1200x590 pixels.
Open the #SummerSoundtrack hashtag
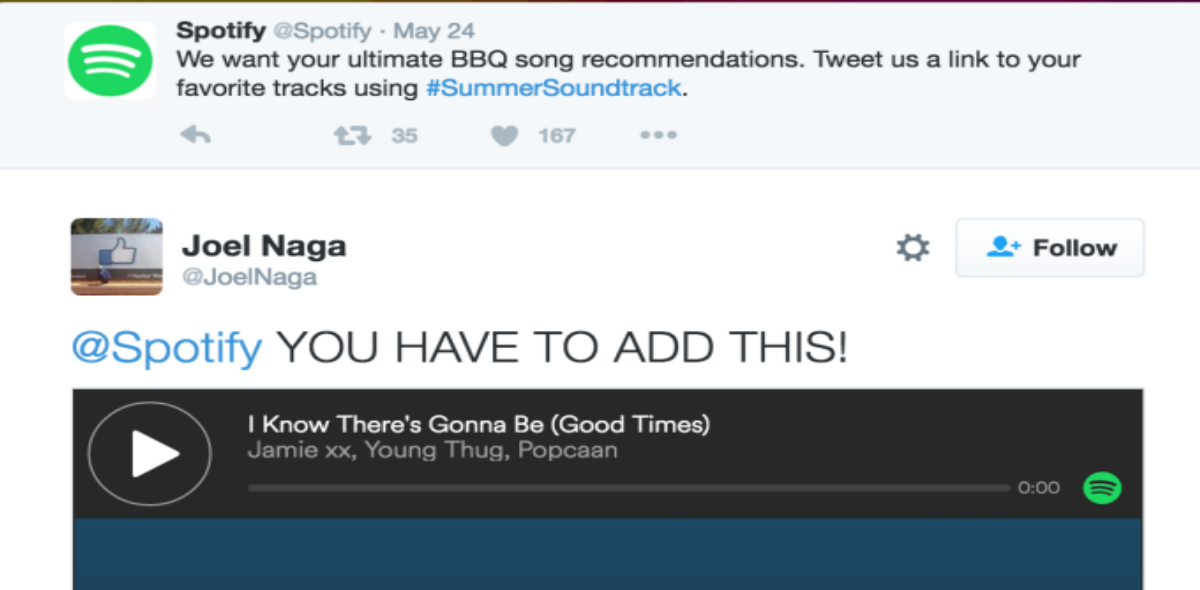pyautogui.click(x=553, y=88)
